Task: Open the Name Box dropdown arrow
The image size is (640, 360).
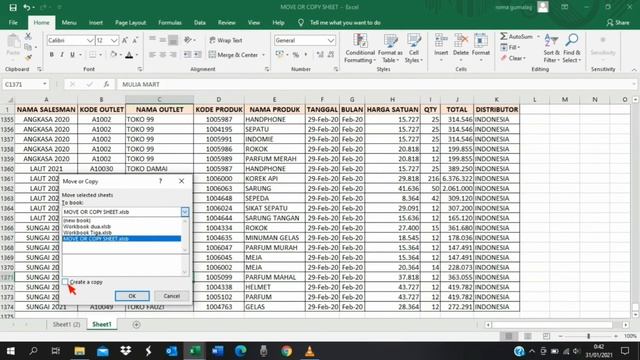Action: click(44, 84)
